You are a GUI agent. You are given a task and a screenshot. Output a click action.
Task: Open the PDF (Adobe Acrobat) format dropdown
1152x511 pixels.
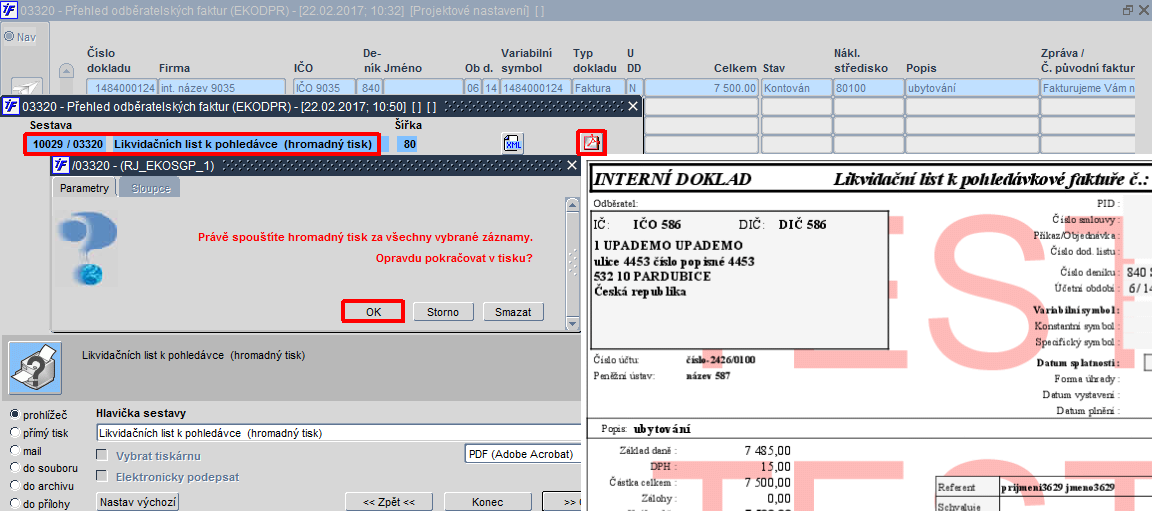click(x=523, y=454)
